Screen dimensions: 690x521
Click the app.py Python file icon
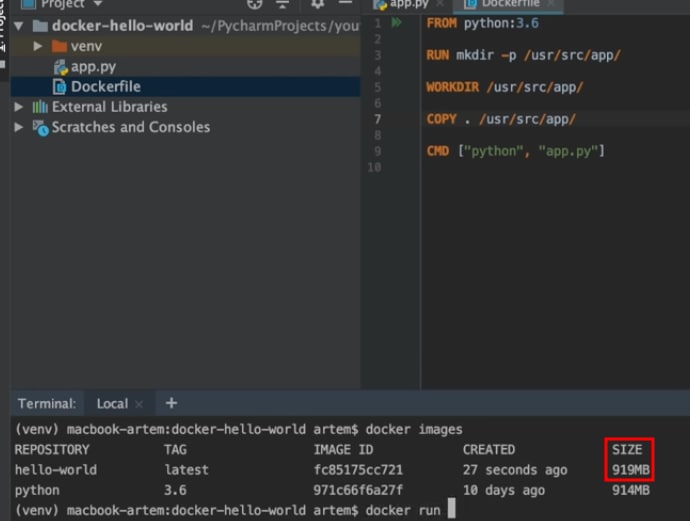pos(61,67)
